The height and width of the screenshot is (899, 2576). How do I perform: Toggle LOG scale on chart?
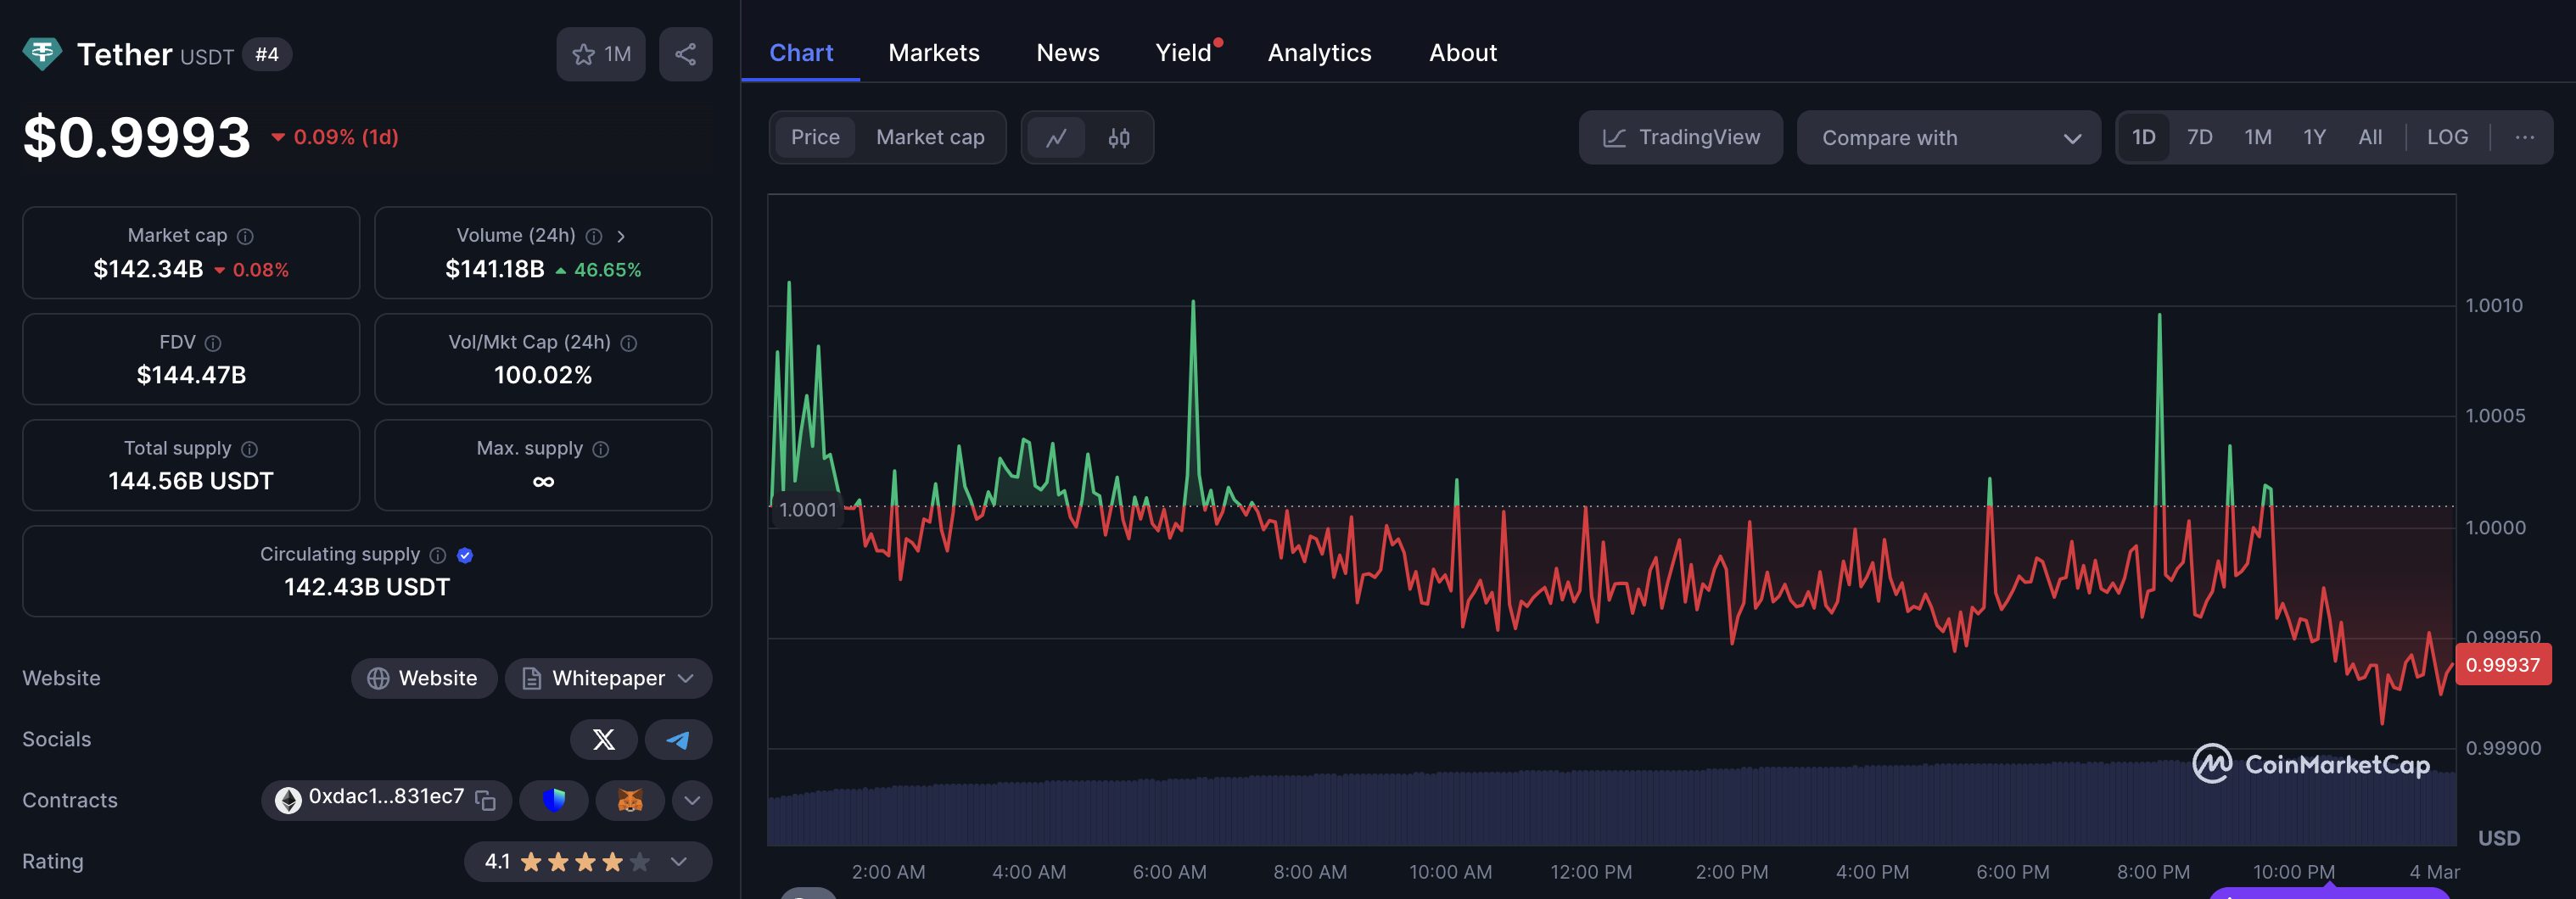click(2448, 137)
